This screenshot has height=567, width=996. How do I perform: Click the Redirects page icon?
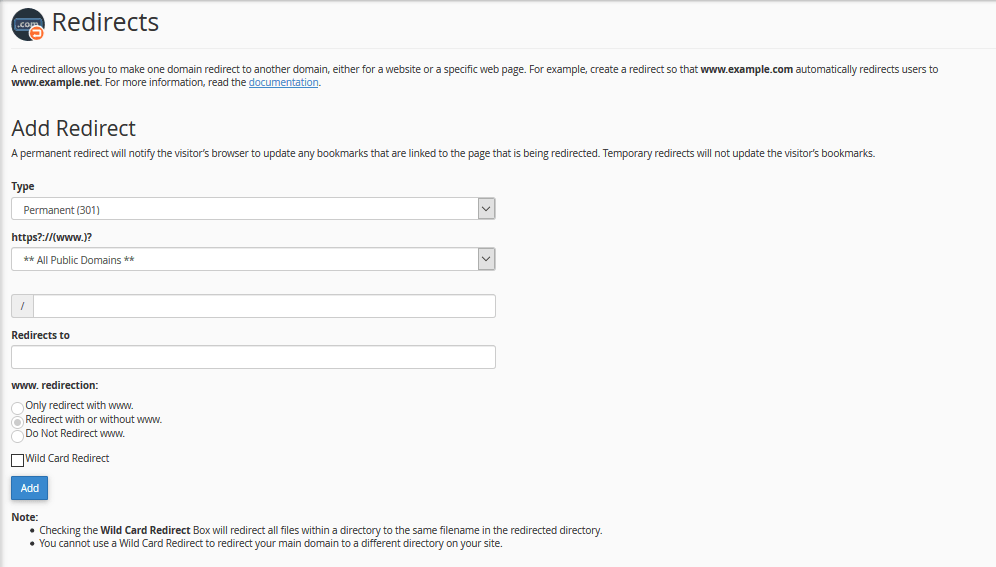coord(28,24)
